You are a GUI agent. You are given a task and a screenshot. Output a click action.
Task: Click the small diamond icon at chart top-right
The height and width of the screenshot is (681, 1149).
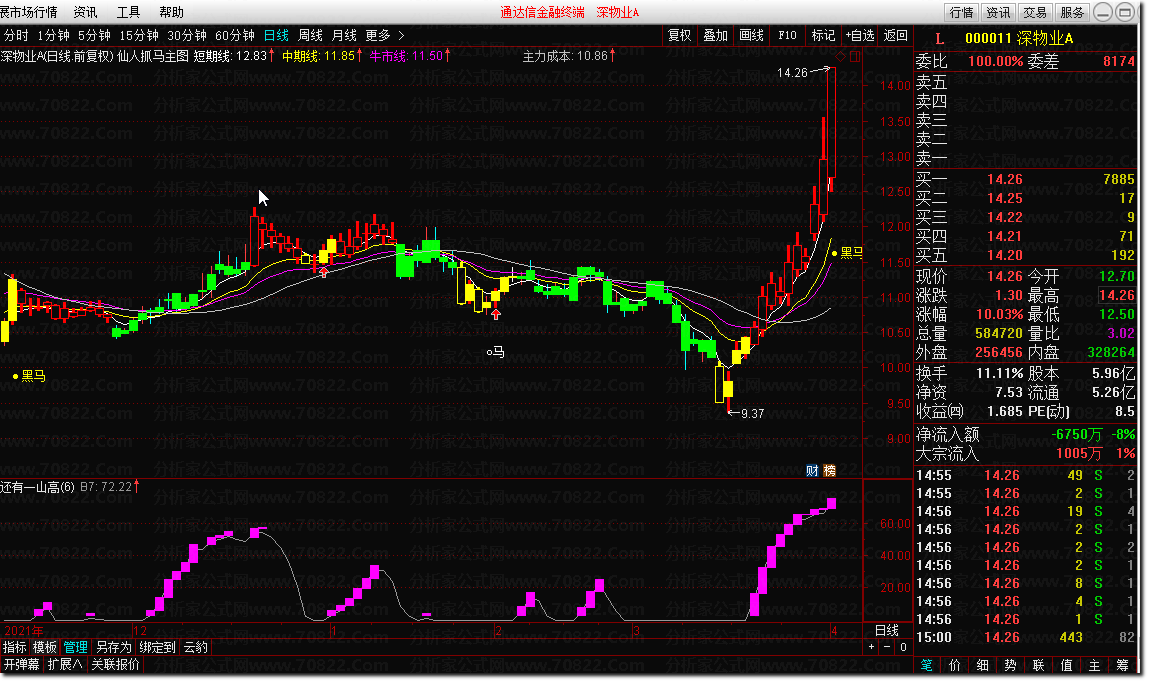[840, 56]
